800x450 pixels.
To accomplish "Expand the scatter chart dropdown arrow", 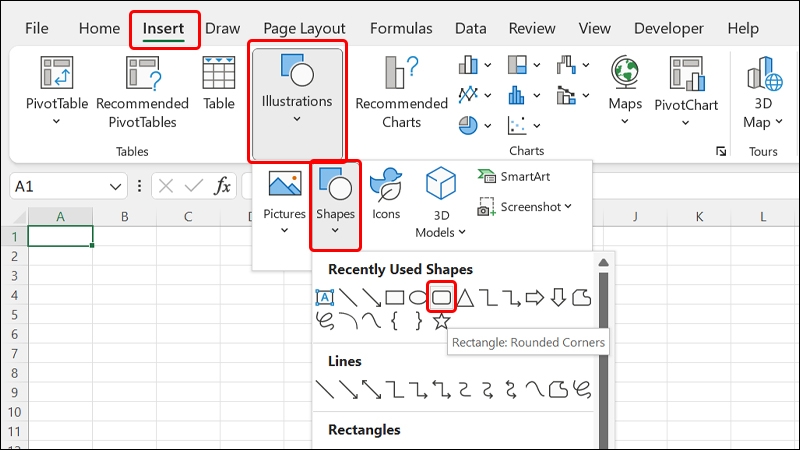I will pyautogui.click(x=537, y=125).
